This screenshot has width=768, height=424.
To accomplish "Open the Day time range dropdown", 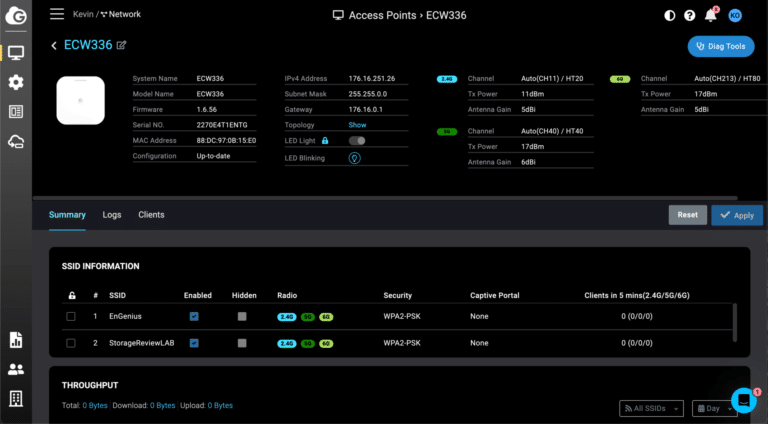I will coord(714,408).
